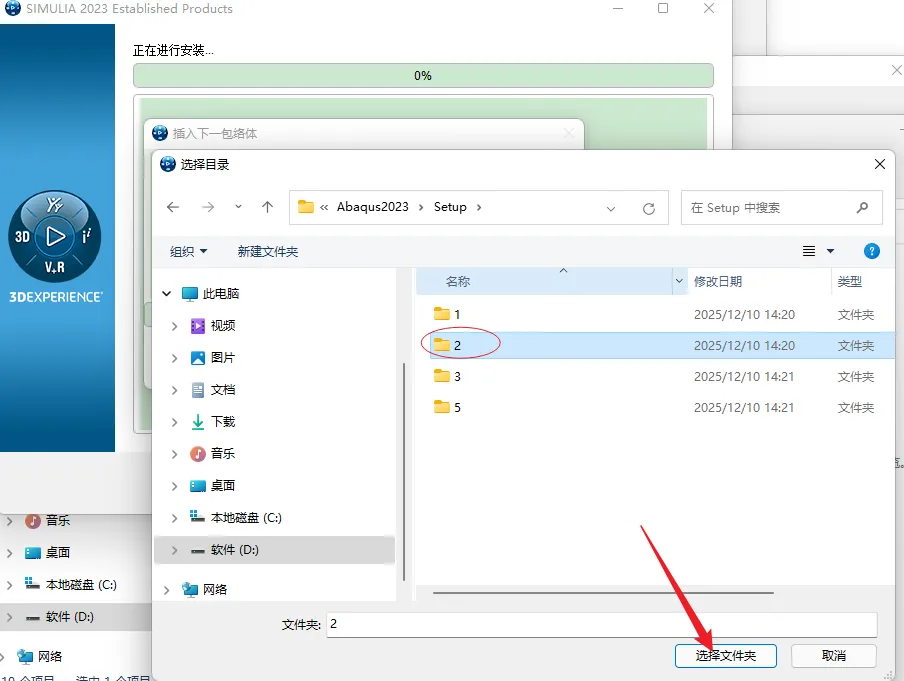Click the Forward navigation arrow
Image resolution: width=904 pixels, height=681 pixels.
pyautogui.click(x=208, y=207)
